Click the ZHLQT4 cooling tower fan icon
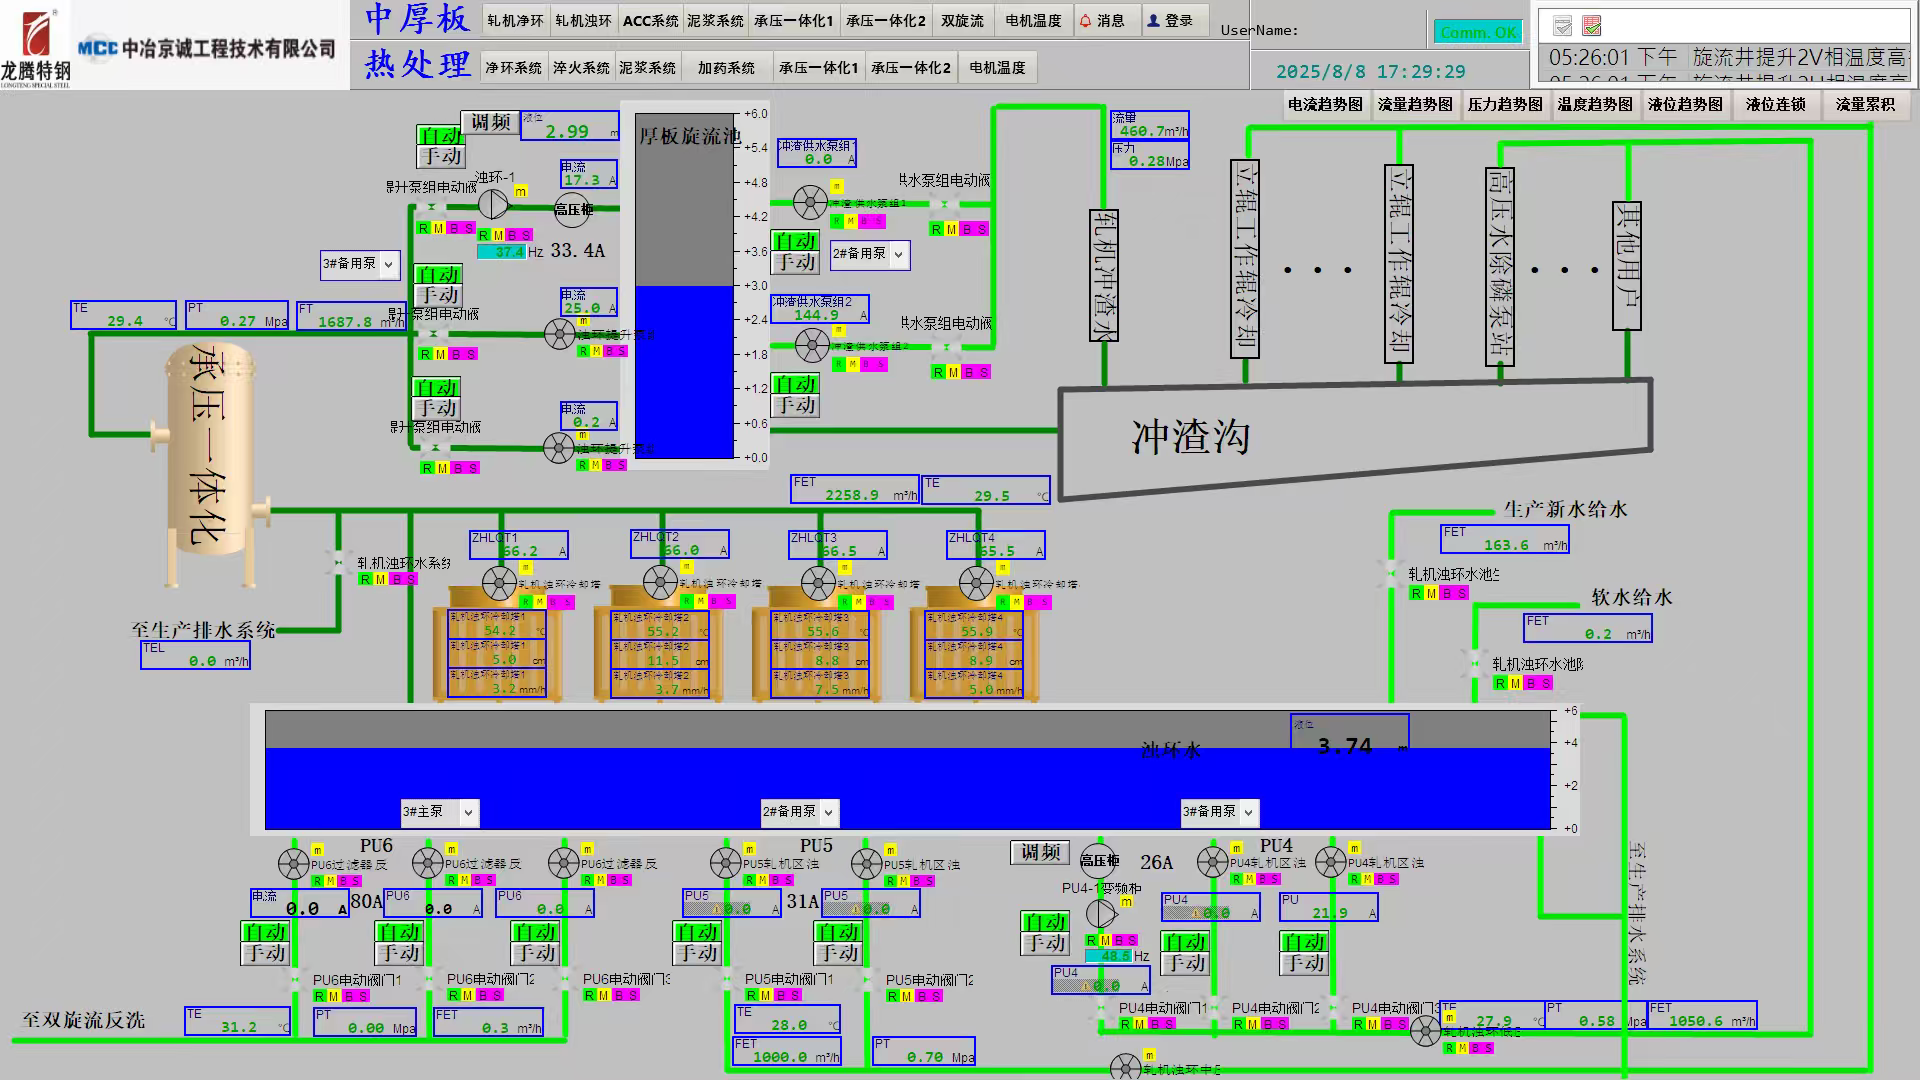Image resolution: width=1920 pixels, height=1080 pixels. click(x=976, y=582)
